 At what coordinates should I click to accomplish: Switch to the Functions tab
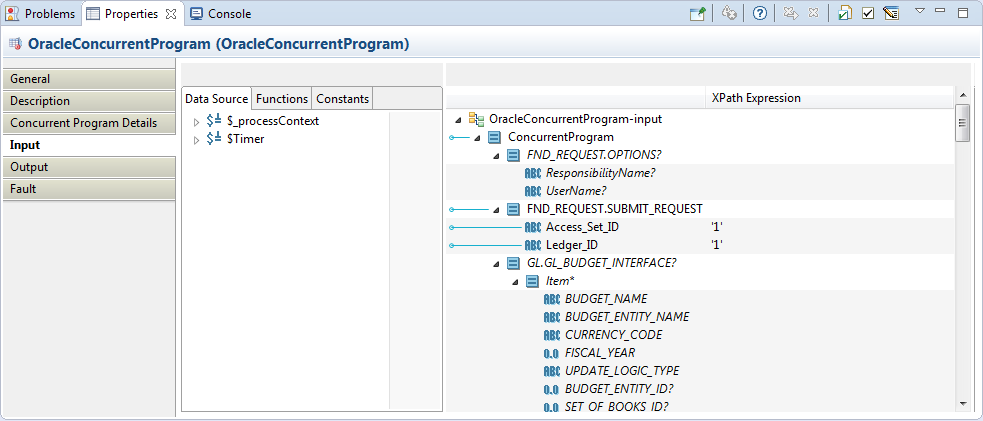pos(282,98)
